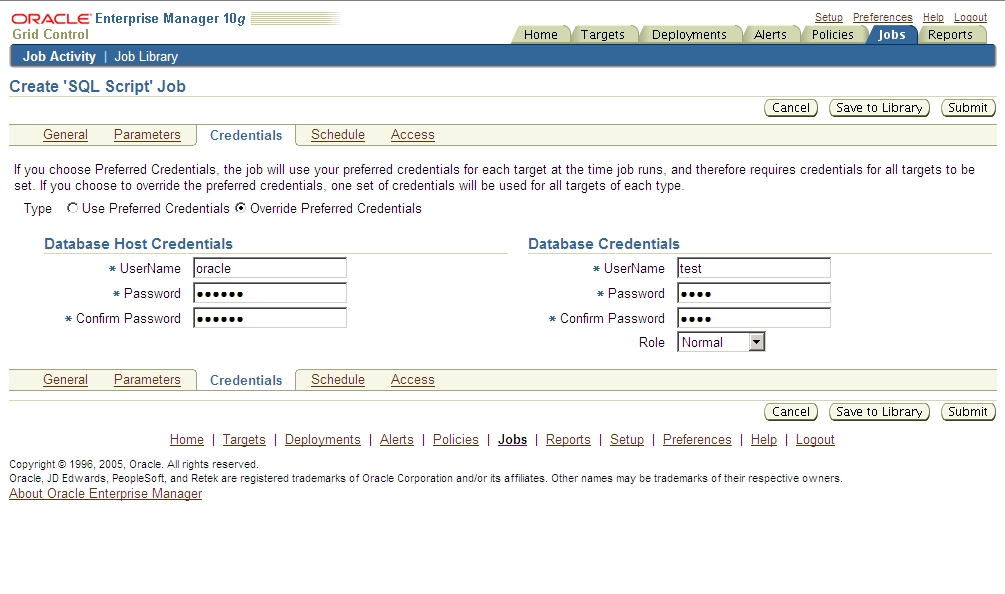
Task: Click footer Logout link
Action: point(815,440)
